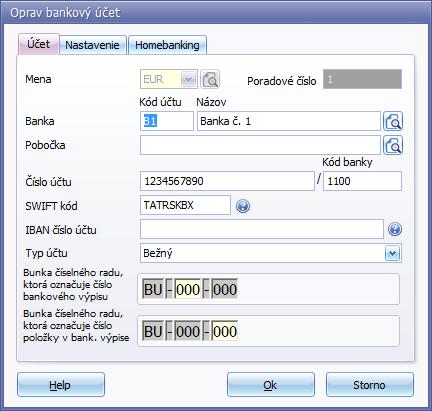Open the Bežný account type combo box
The height and width of the screenshot is (411, 432).
tap(271, 253)
